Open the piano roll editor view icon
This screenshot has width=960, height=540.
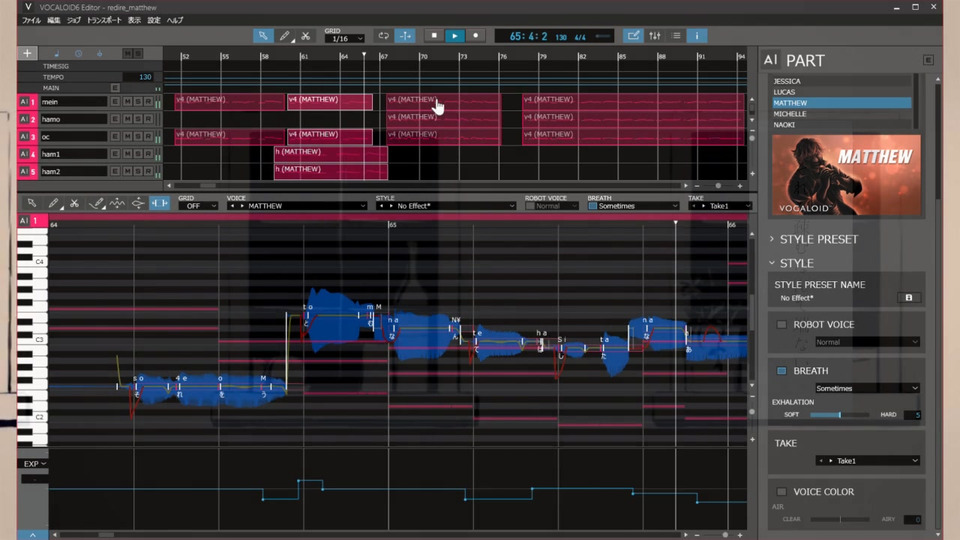pos(633,36)
